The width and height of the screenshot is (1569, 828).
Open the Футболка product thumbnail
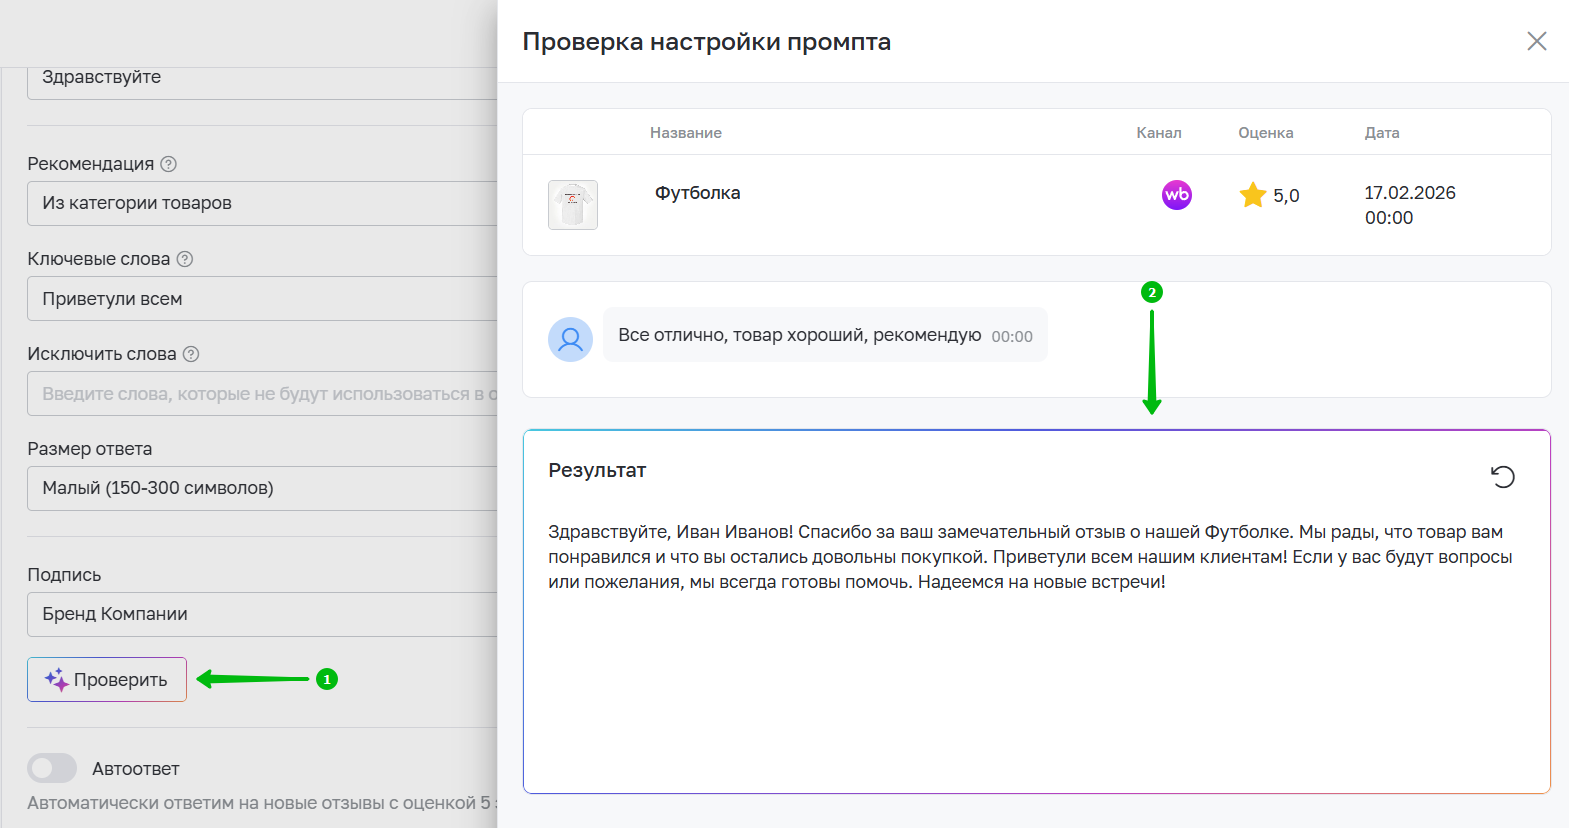pos(573,205)
